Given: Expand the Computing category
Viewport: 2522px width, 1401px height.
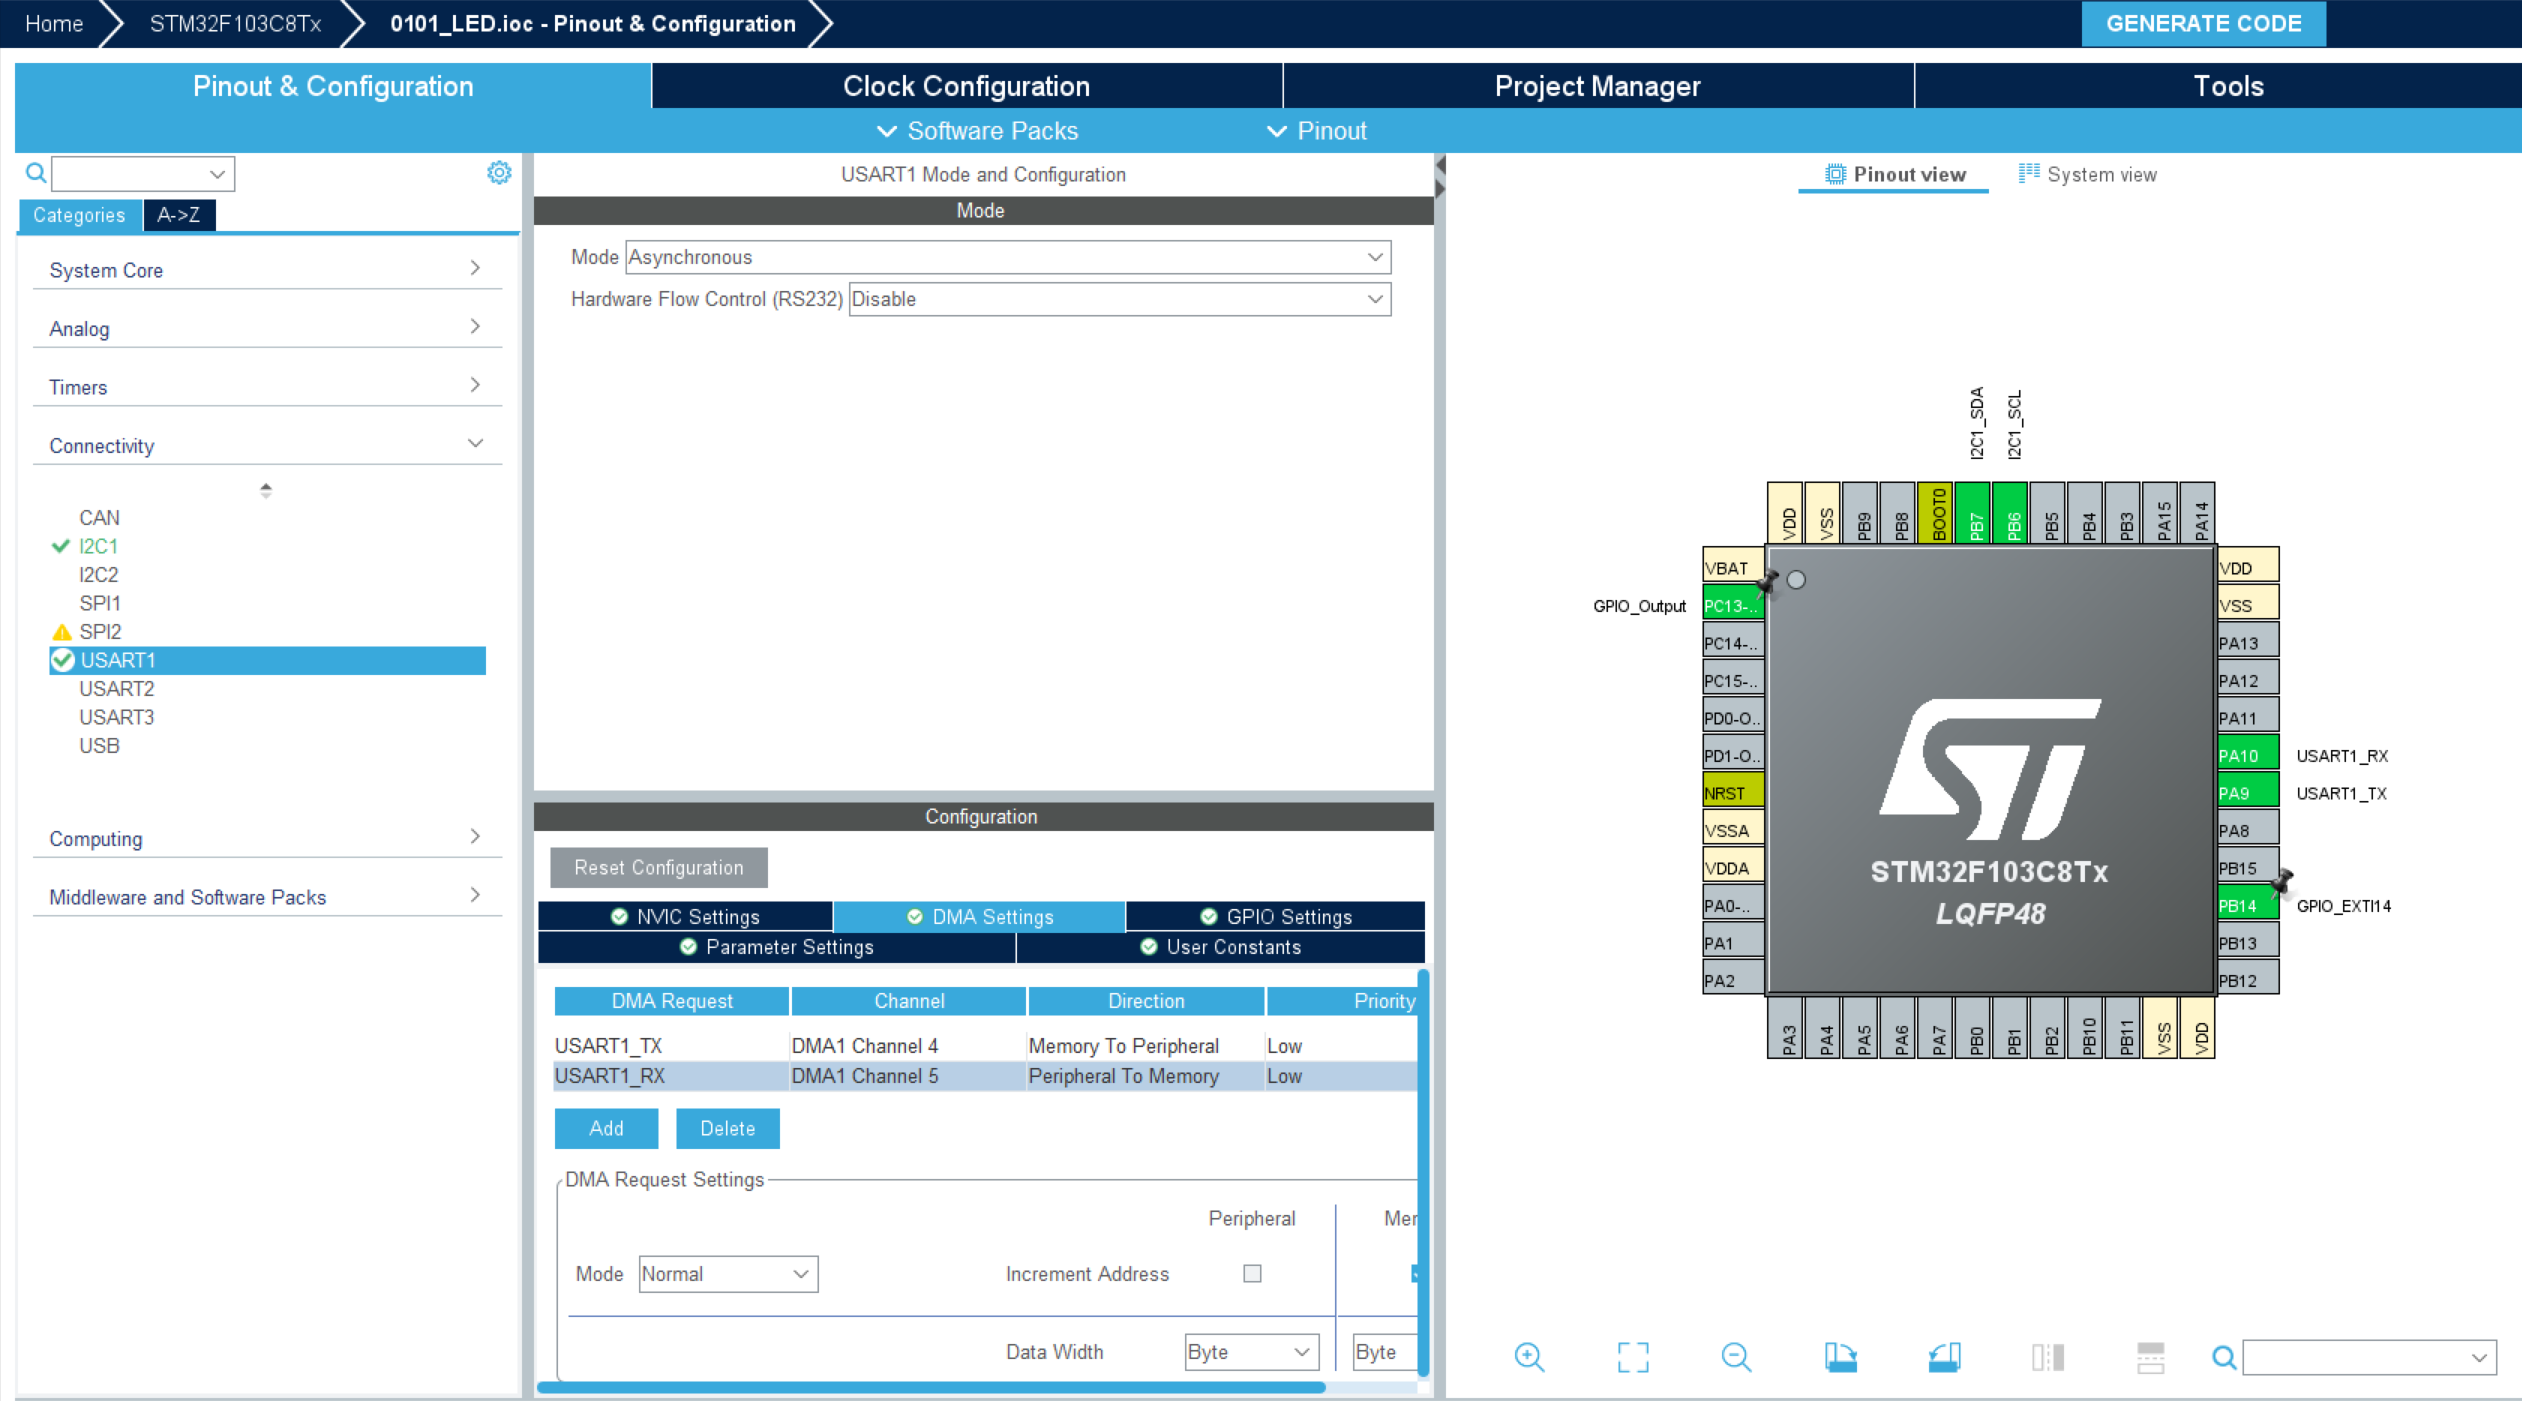Looking at the screenshot, I should point(267,838).
